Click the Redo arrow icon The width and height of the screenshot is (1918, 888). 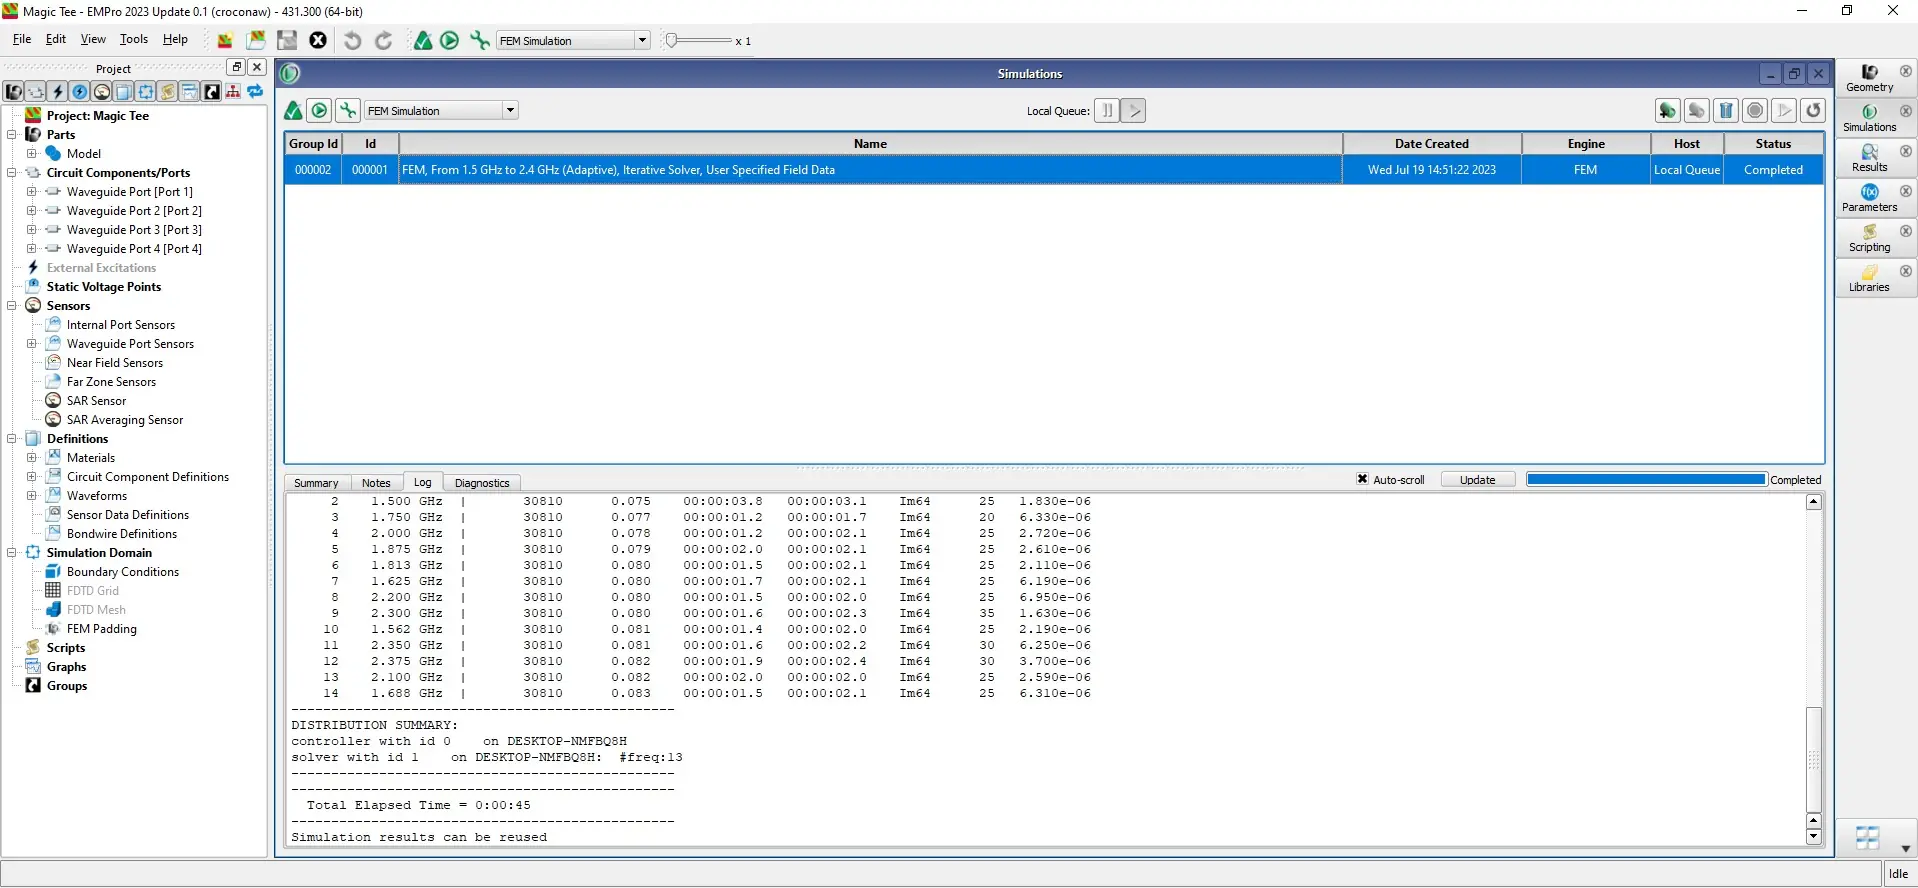point(383,40)
